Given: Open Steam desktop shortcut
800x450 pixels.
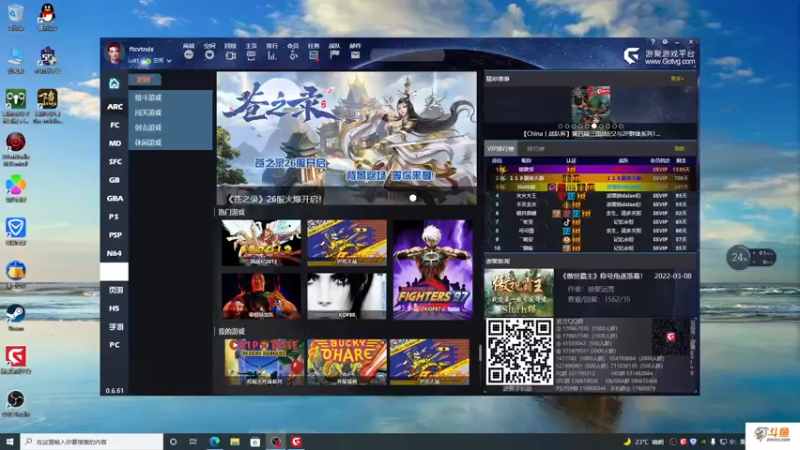Looking at the screenshot, I should (16, 317).
